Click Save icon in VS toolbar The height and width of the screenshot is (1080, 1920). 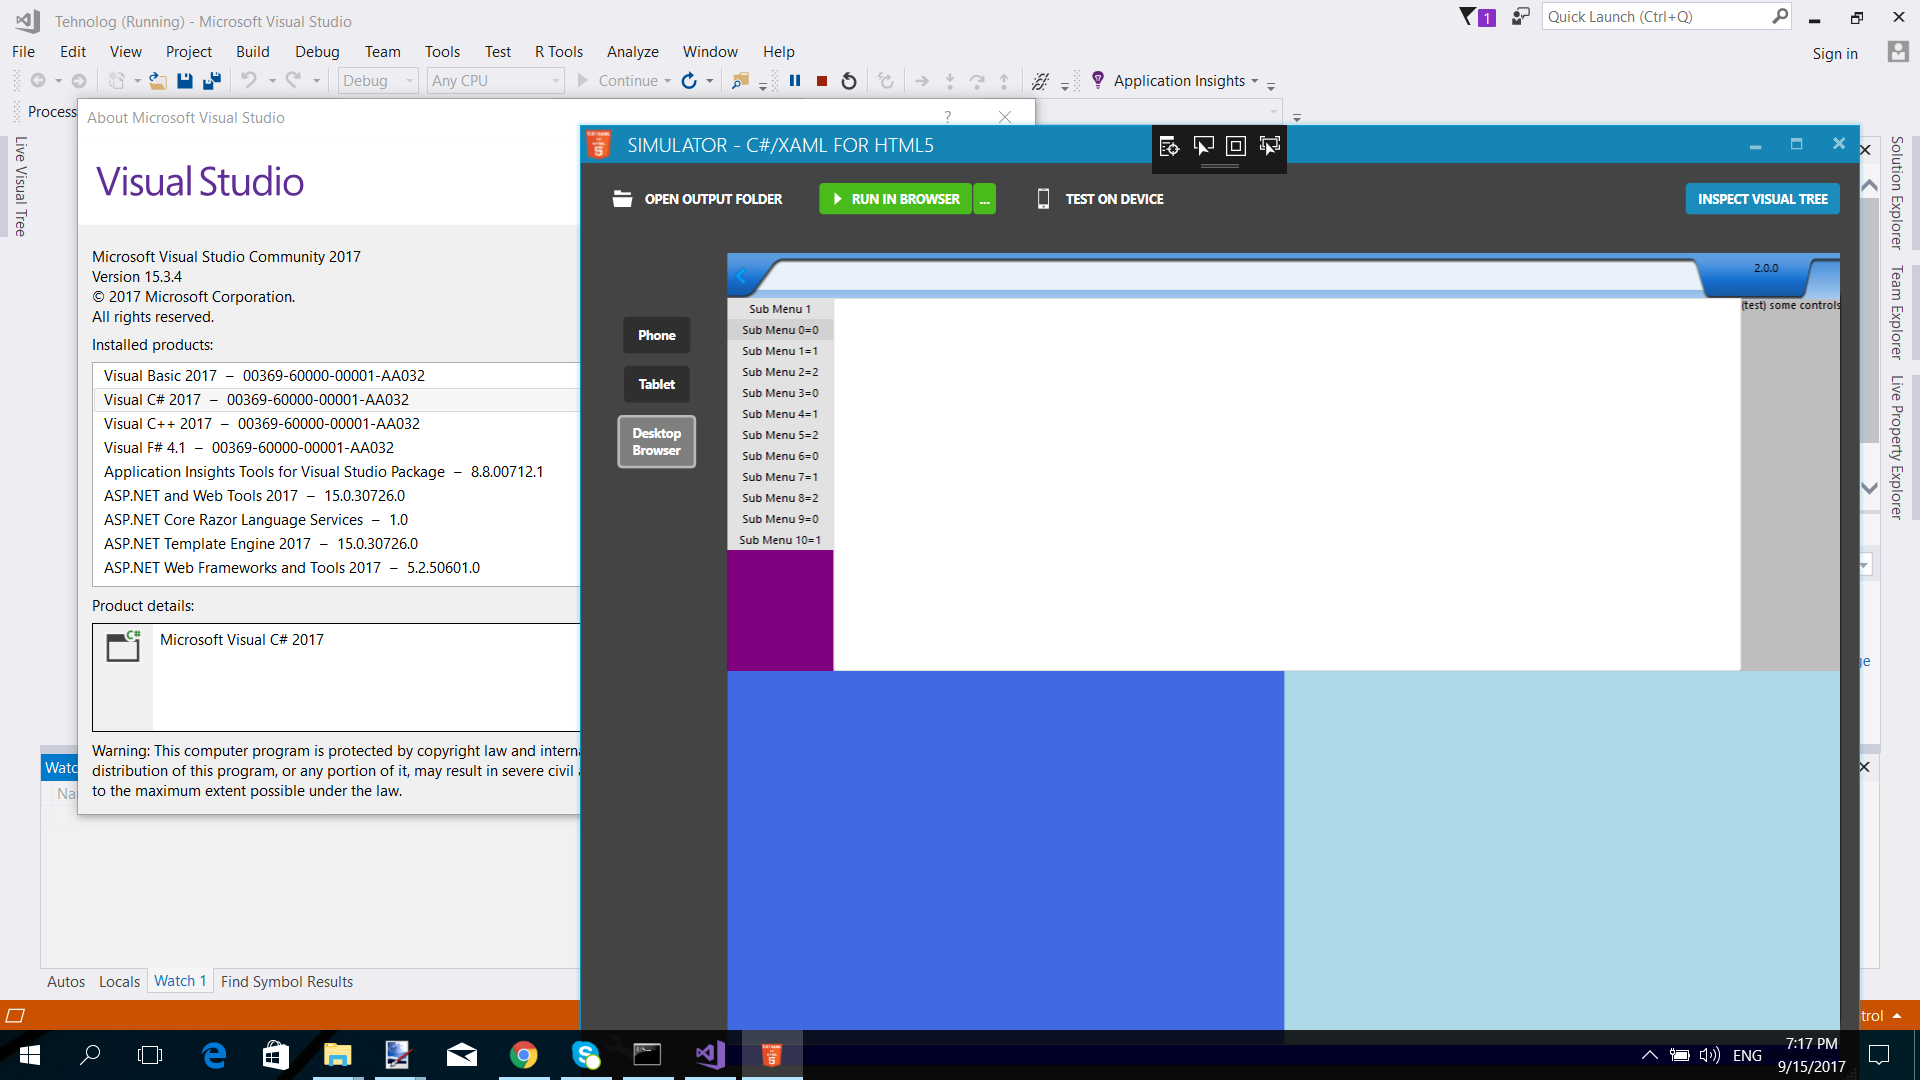tap(184, 81)
